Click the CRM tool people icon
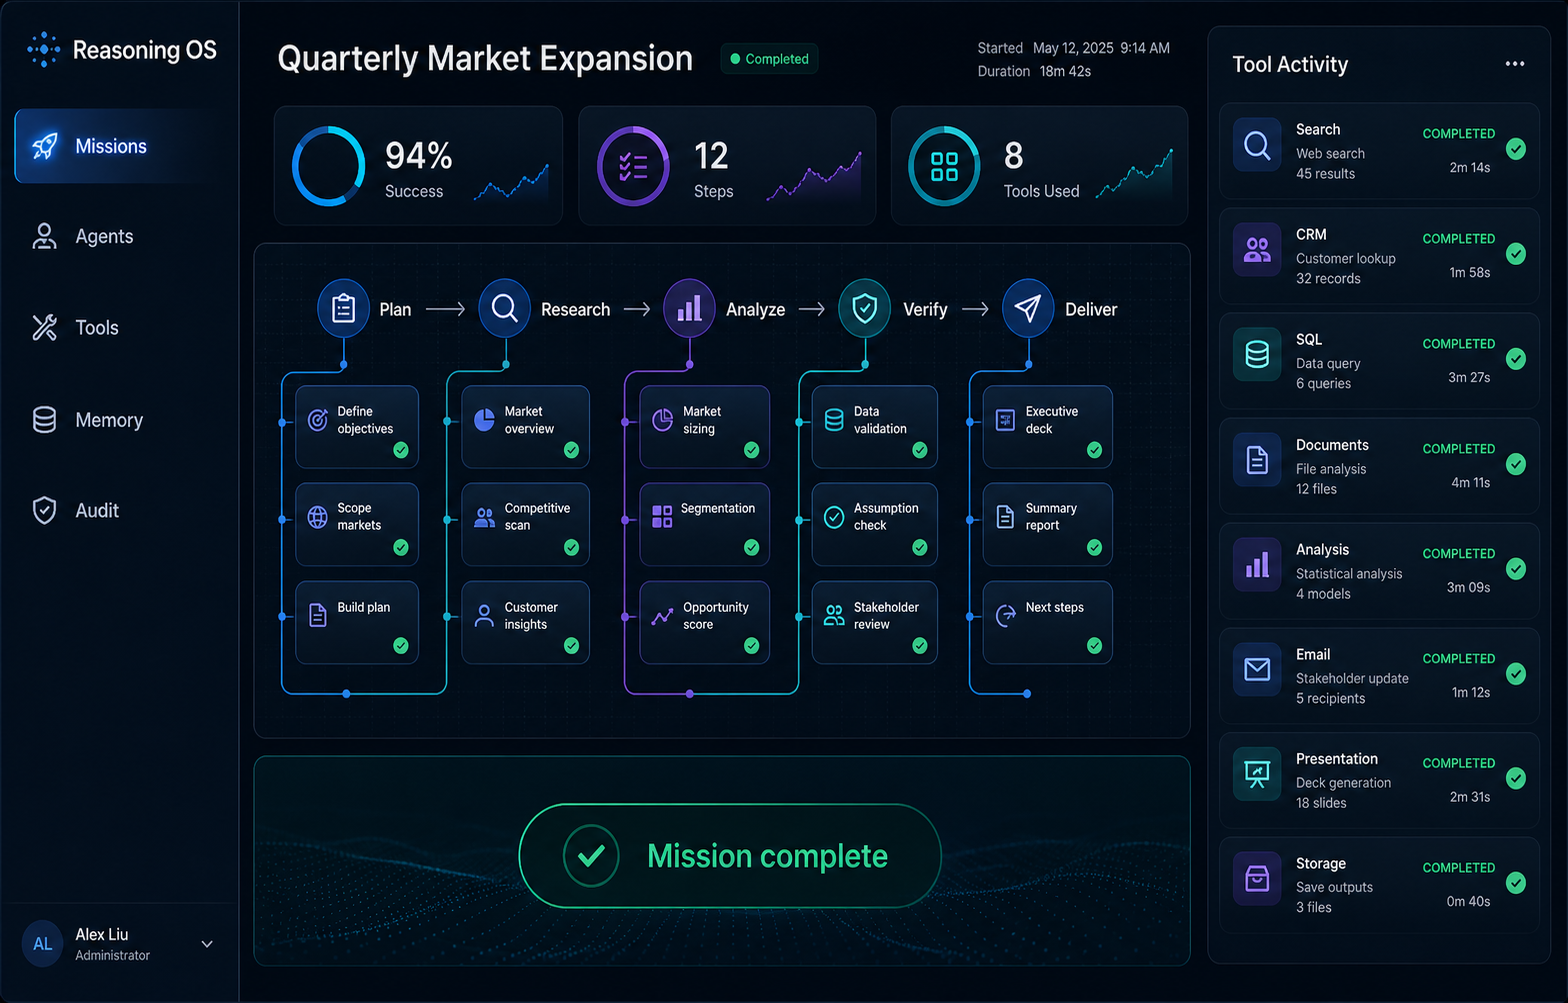The image size is (1568, 1003). [1257, 250]
